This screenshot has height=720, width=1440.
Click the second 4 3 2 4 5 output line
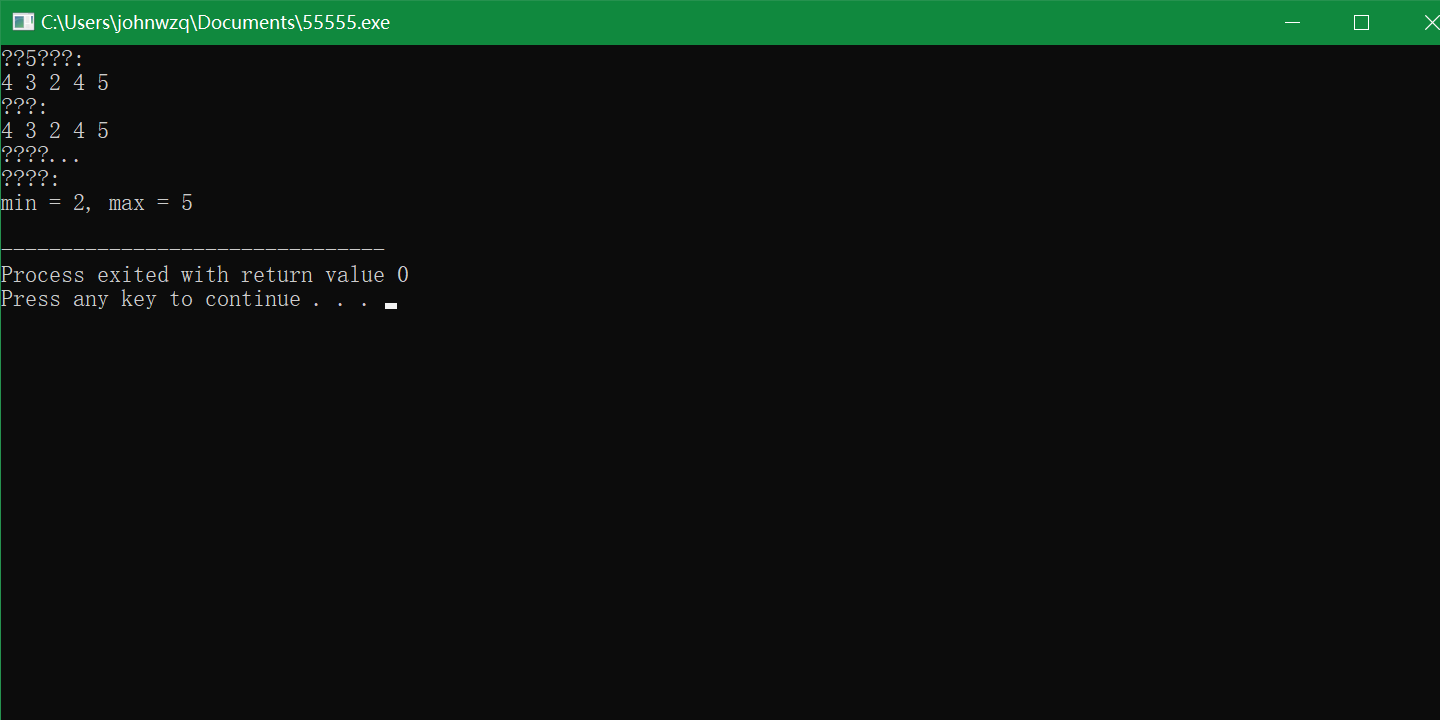click(54, 130)
